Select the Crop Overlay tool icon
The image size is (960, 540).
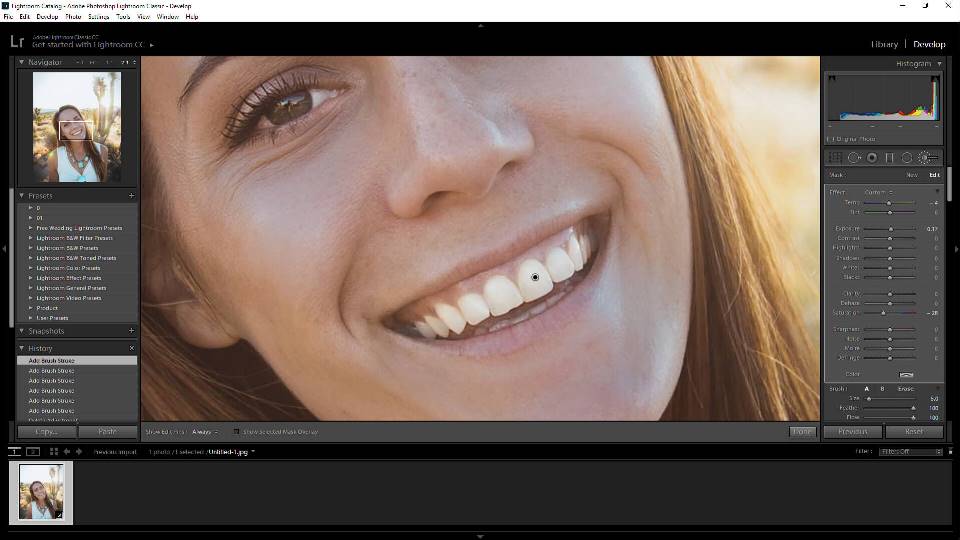click(x=835, y=158)
